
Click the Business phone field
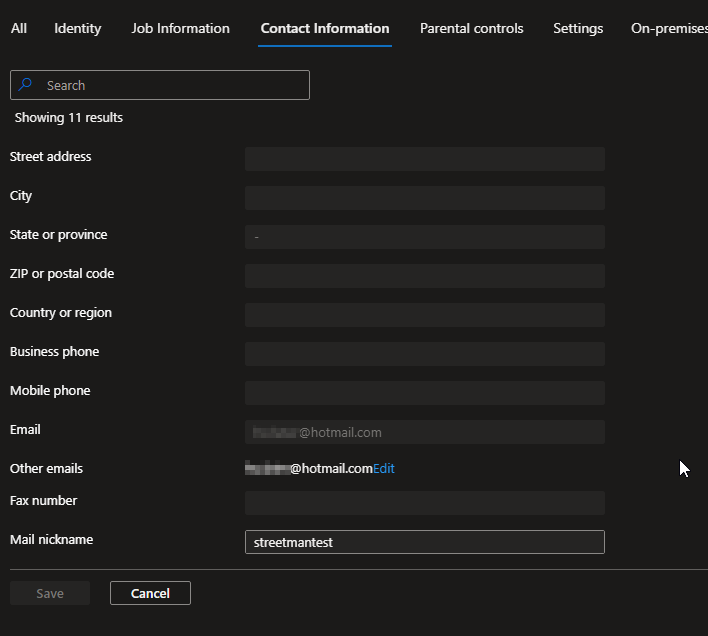(x=425, y=354)
